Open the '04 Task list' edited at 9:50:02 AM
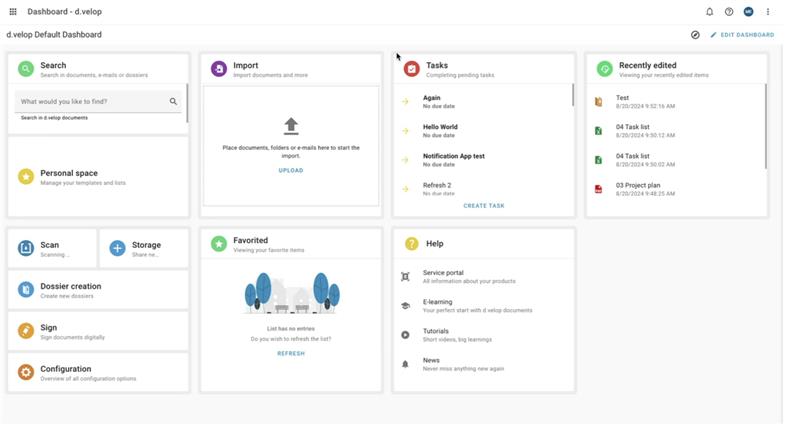This screenshot has width=800, height=435. pos(677,160)
